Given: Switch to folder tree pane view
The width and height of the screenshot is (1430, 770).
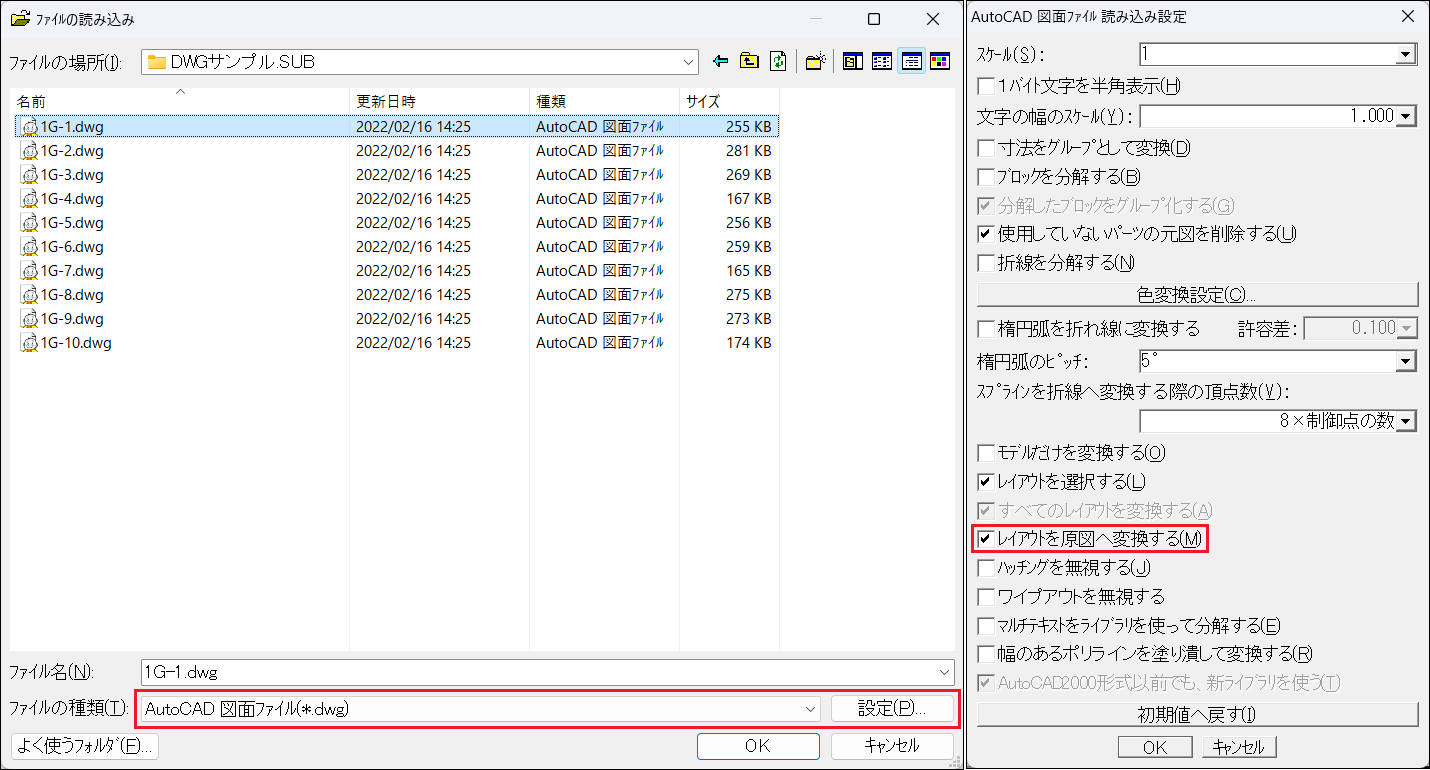Looking at the screenshot, I should click(852, 62).
